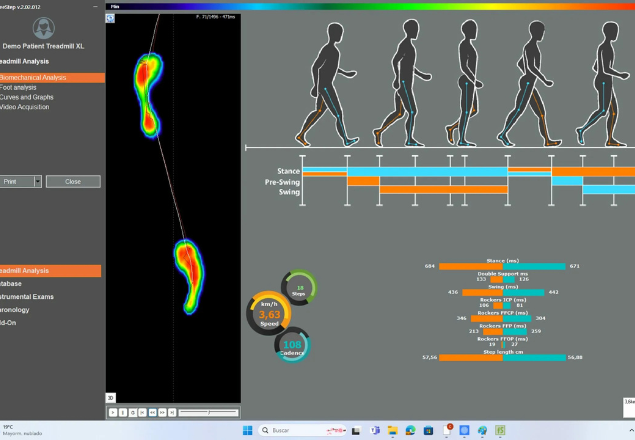Viewport: 635px width, 440px height.
Task: Click the fast-forward playback button
Action: [162, 412]
